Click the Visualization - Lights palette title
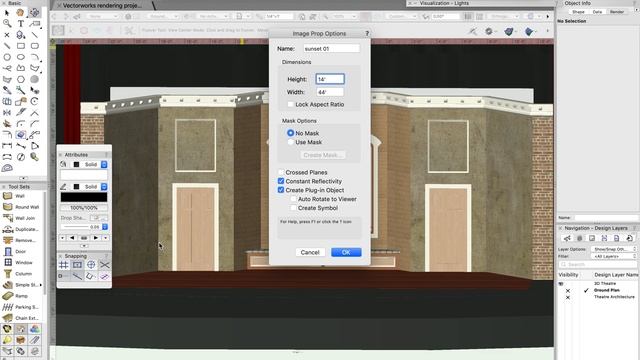640x360 pixels. [x=444, y=3]
